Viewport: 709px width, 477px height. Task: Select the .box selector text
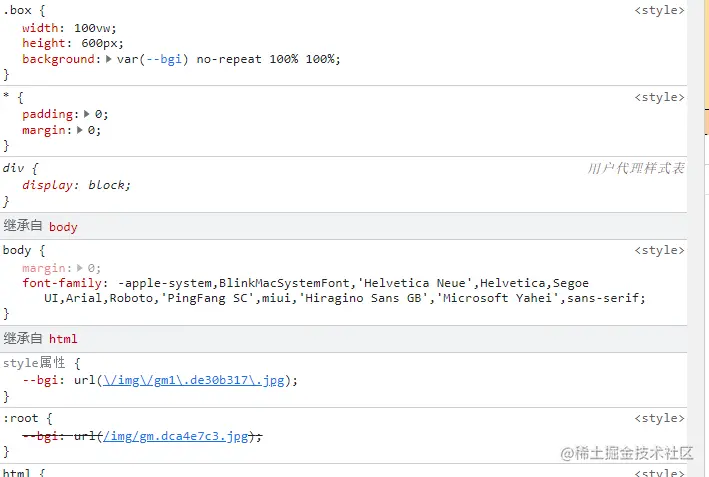point(17,10)
